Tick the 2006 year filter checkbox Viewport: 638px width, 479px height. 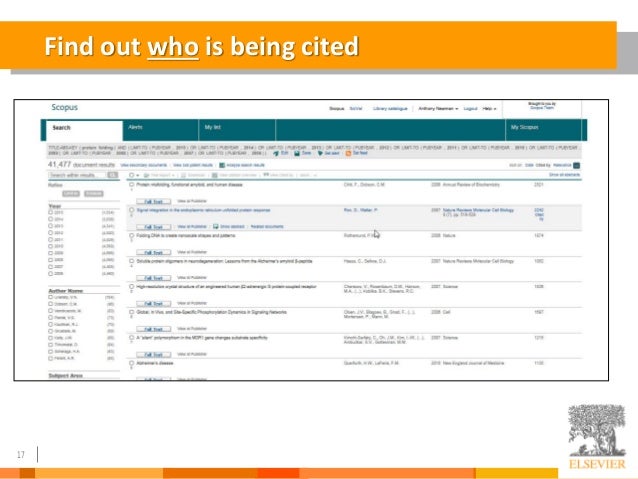pos(51,273)
